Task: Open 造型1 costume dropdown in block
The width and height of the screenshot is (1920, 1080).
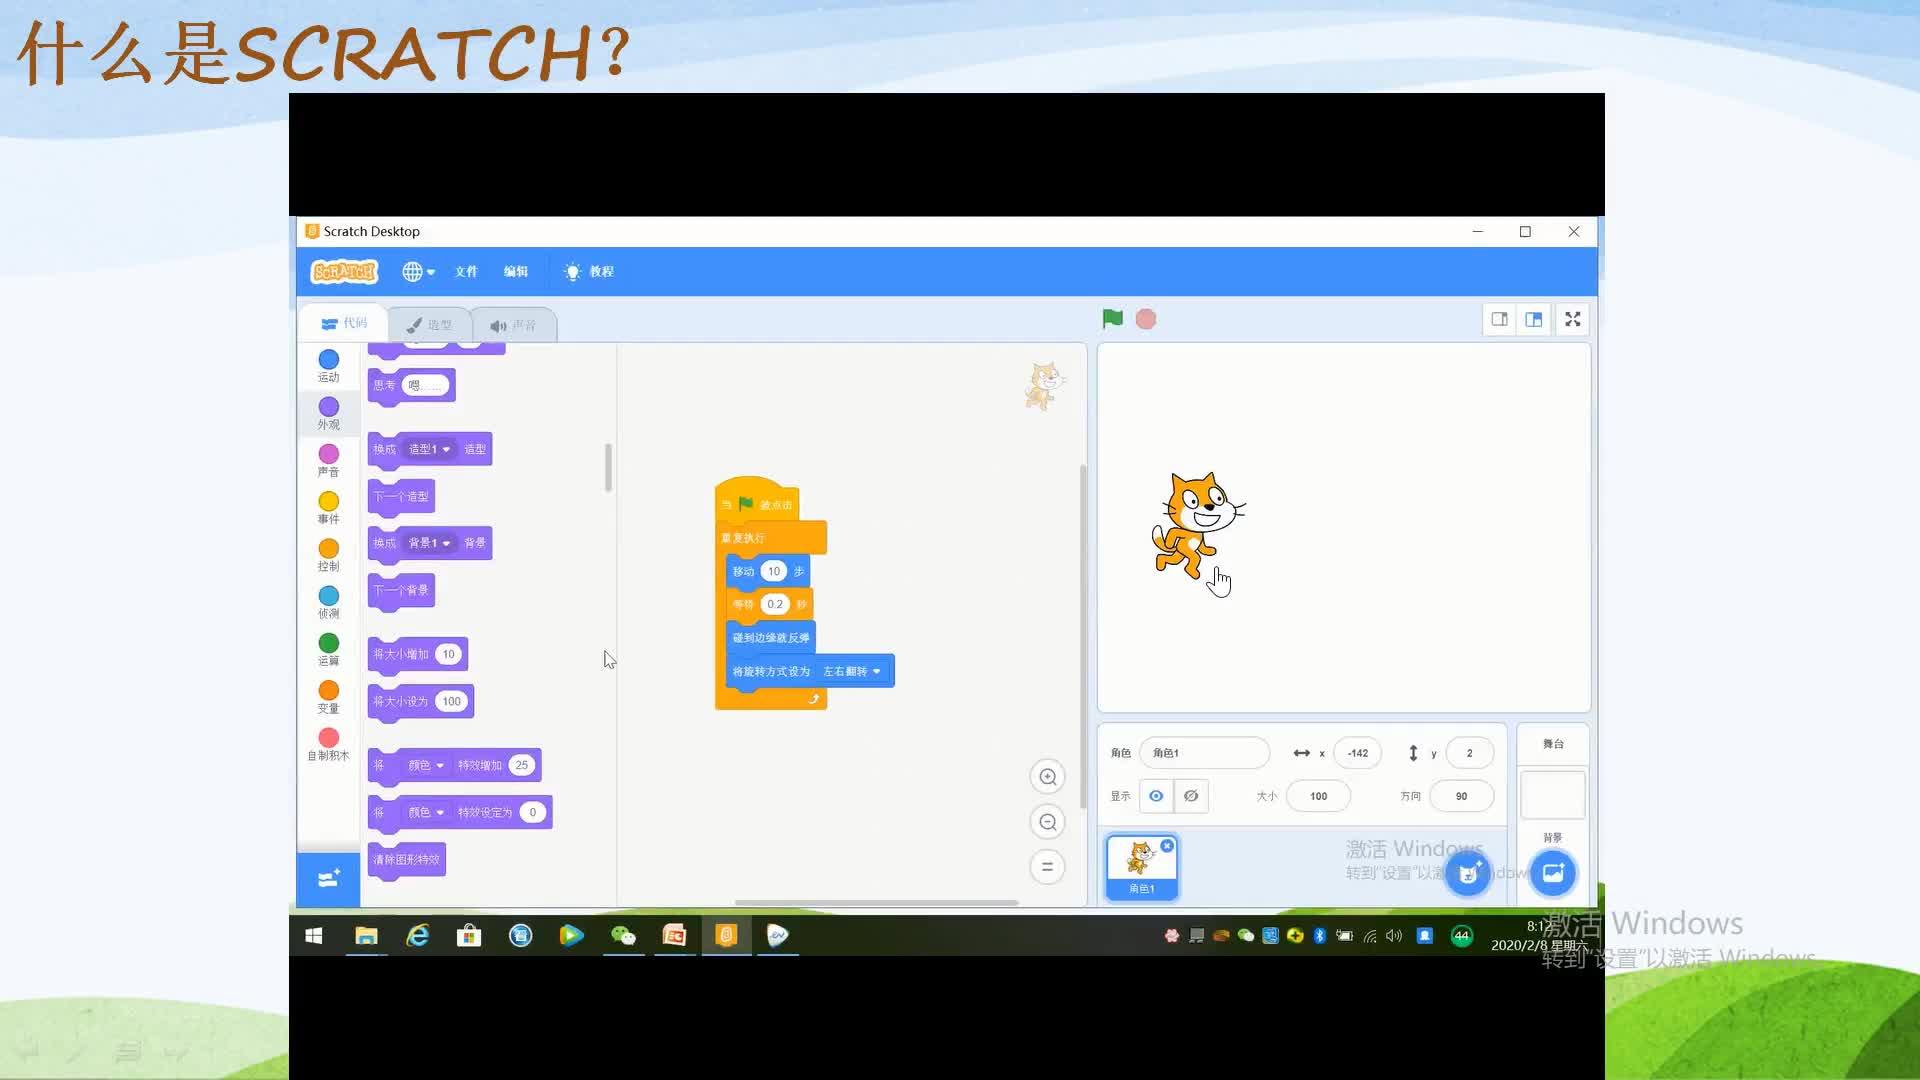Action: (430, 449)
